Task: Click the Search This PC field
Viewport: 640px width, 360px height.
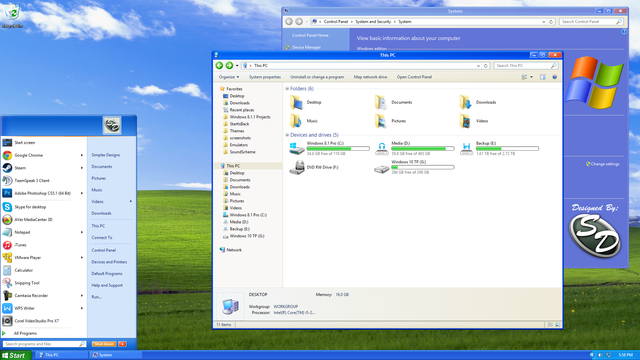Action: (526, 66)
